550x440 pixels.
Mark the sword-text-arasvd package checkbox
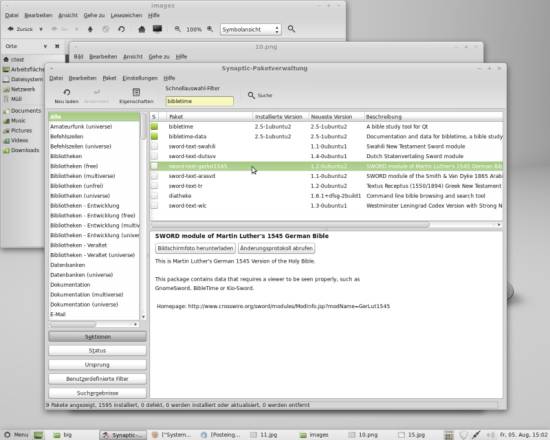154,176
